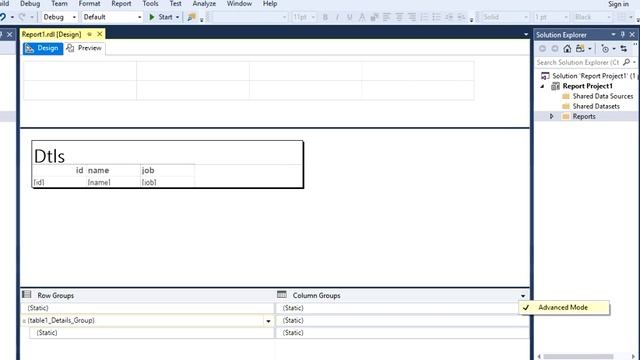Click the Report Project1 project icon
Viewport: 640px width, 360px height.
556,86
